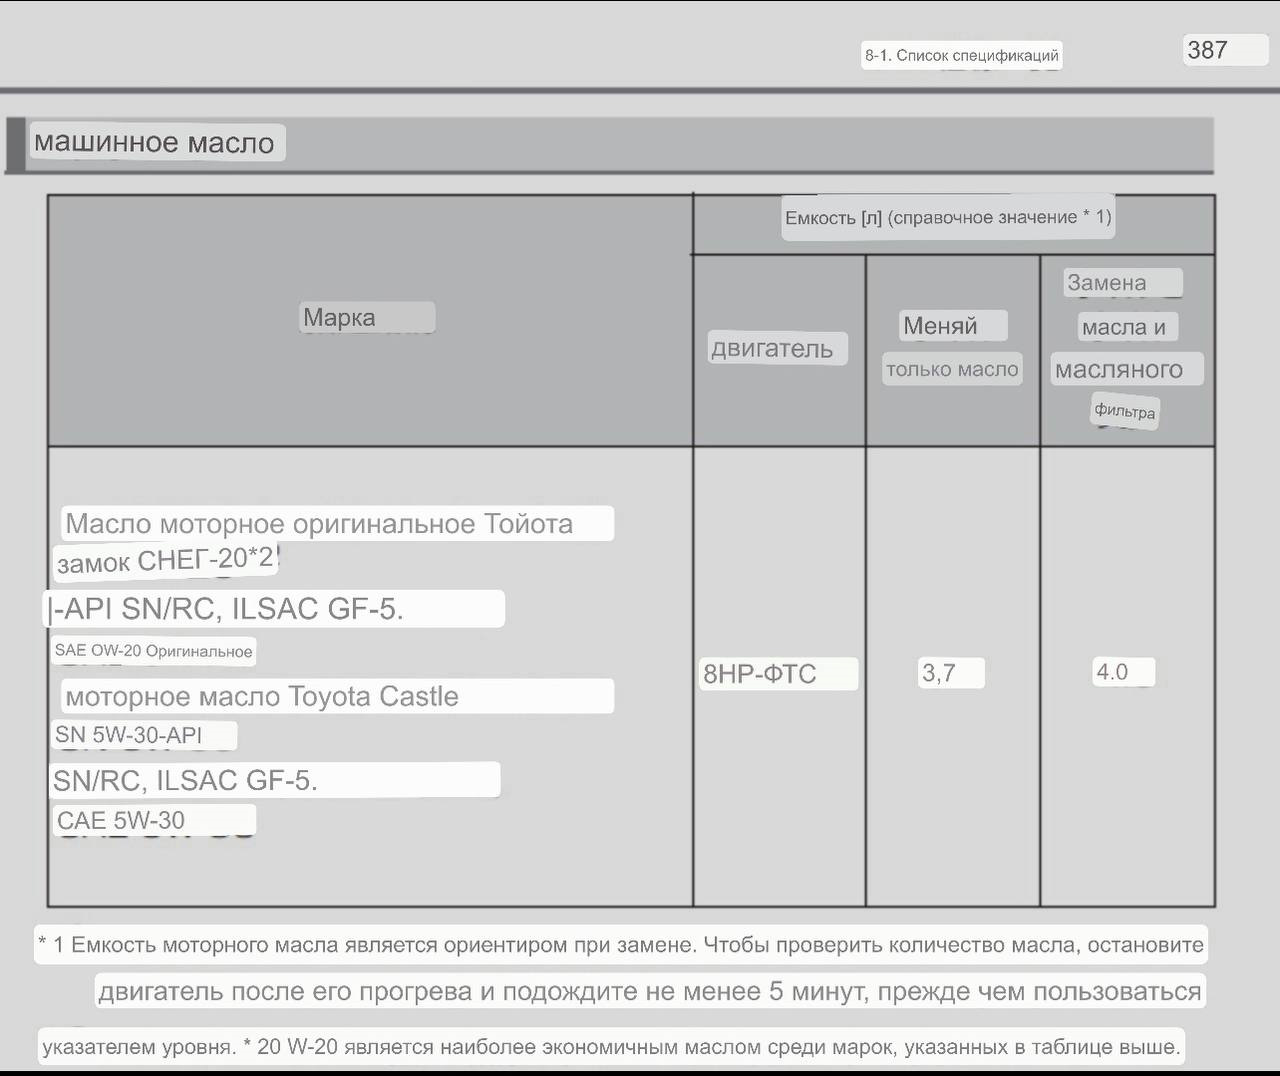The height and width of the screenshot is (1076, 1280).
Task: Click the word 'Меняя' in the header
Action: pos(940,325)
